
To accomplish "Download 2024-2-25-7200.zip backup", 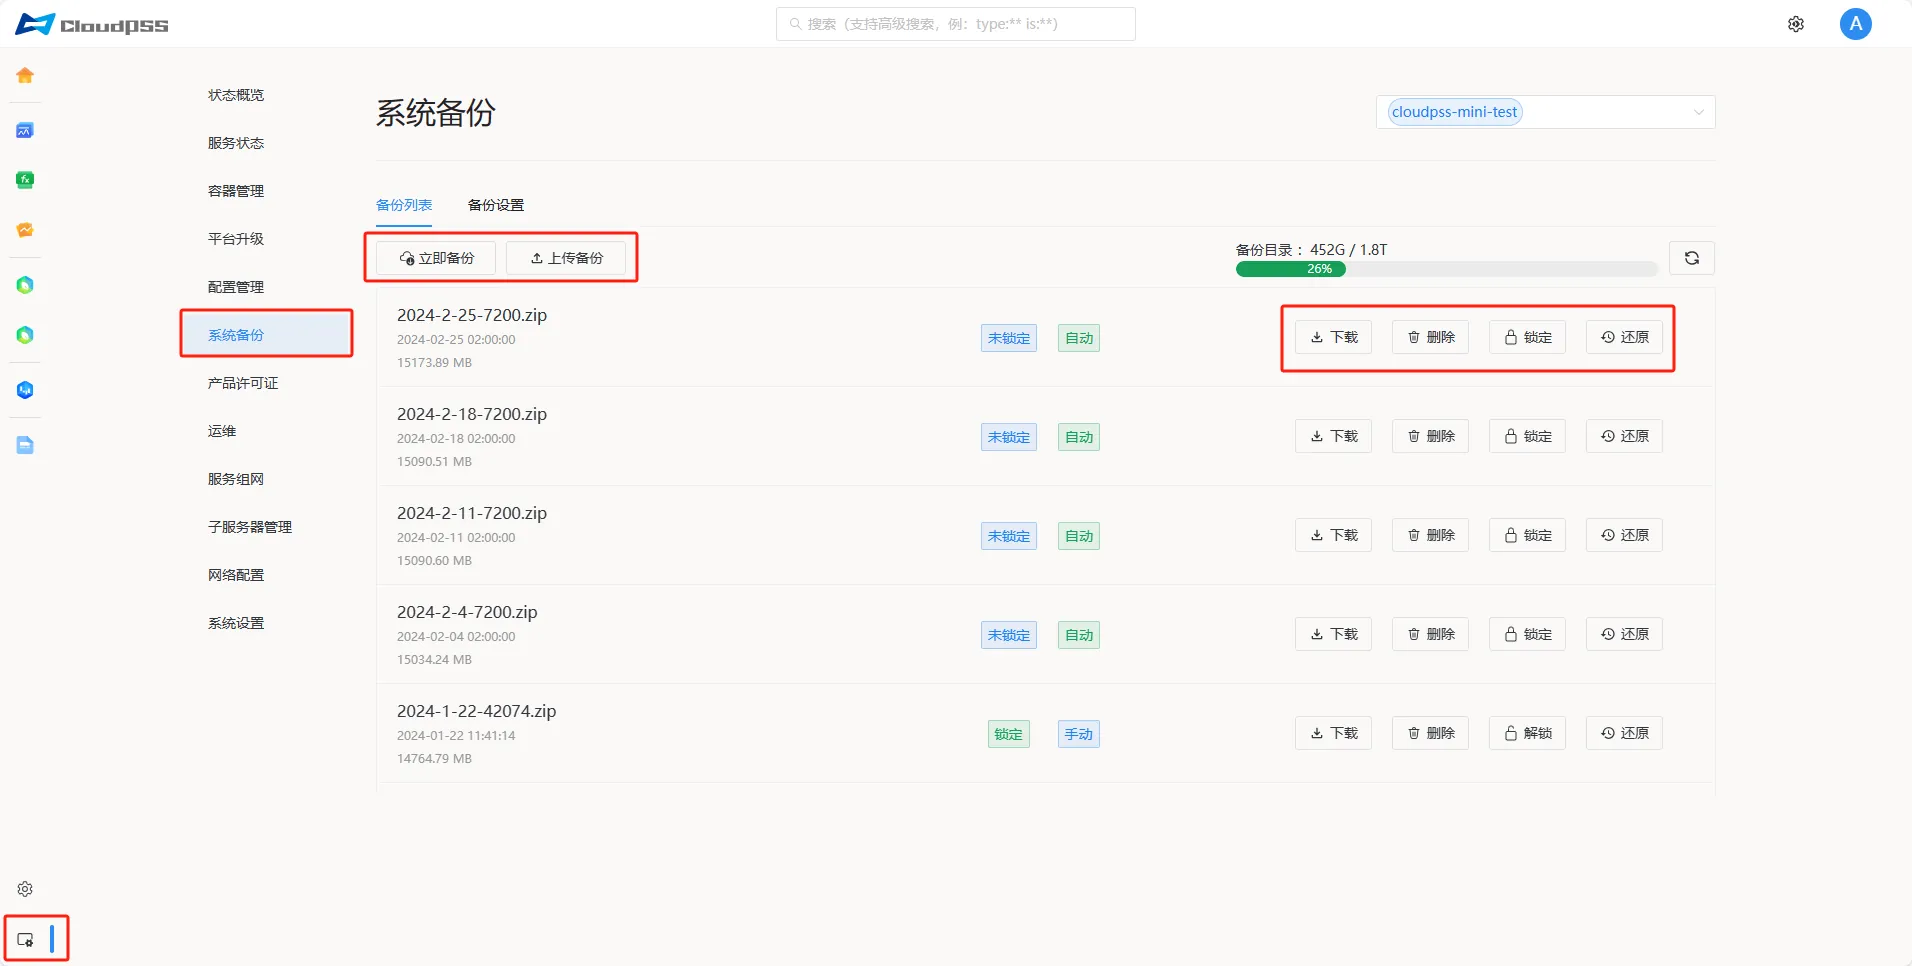I will pyautogui.click(x=1334, y=337).
